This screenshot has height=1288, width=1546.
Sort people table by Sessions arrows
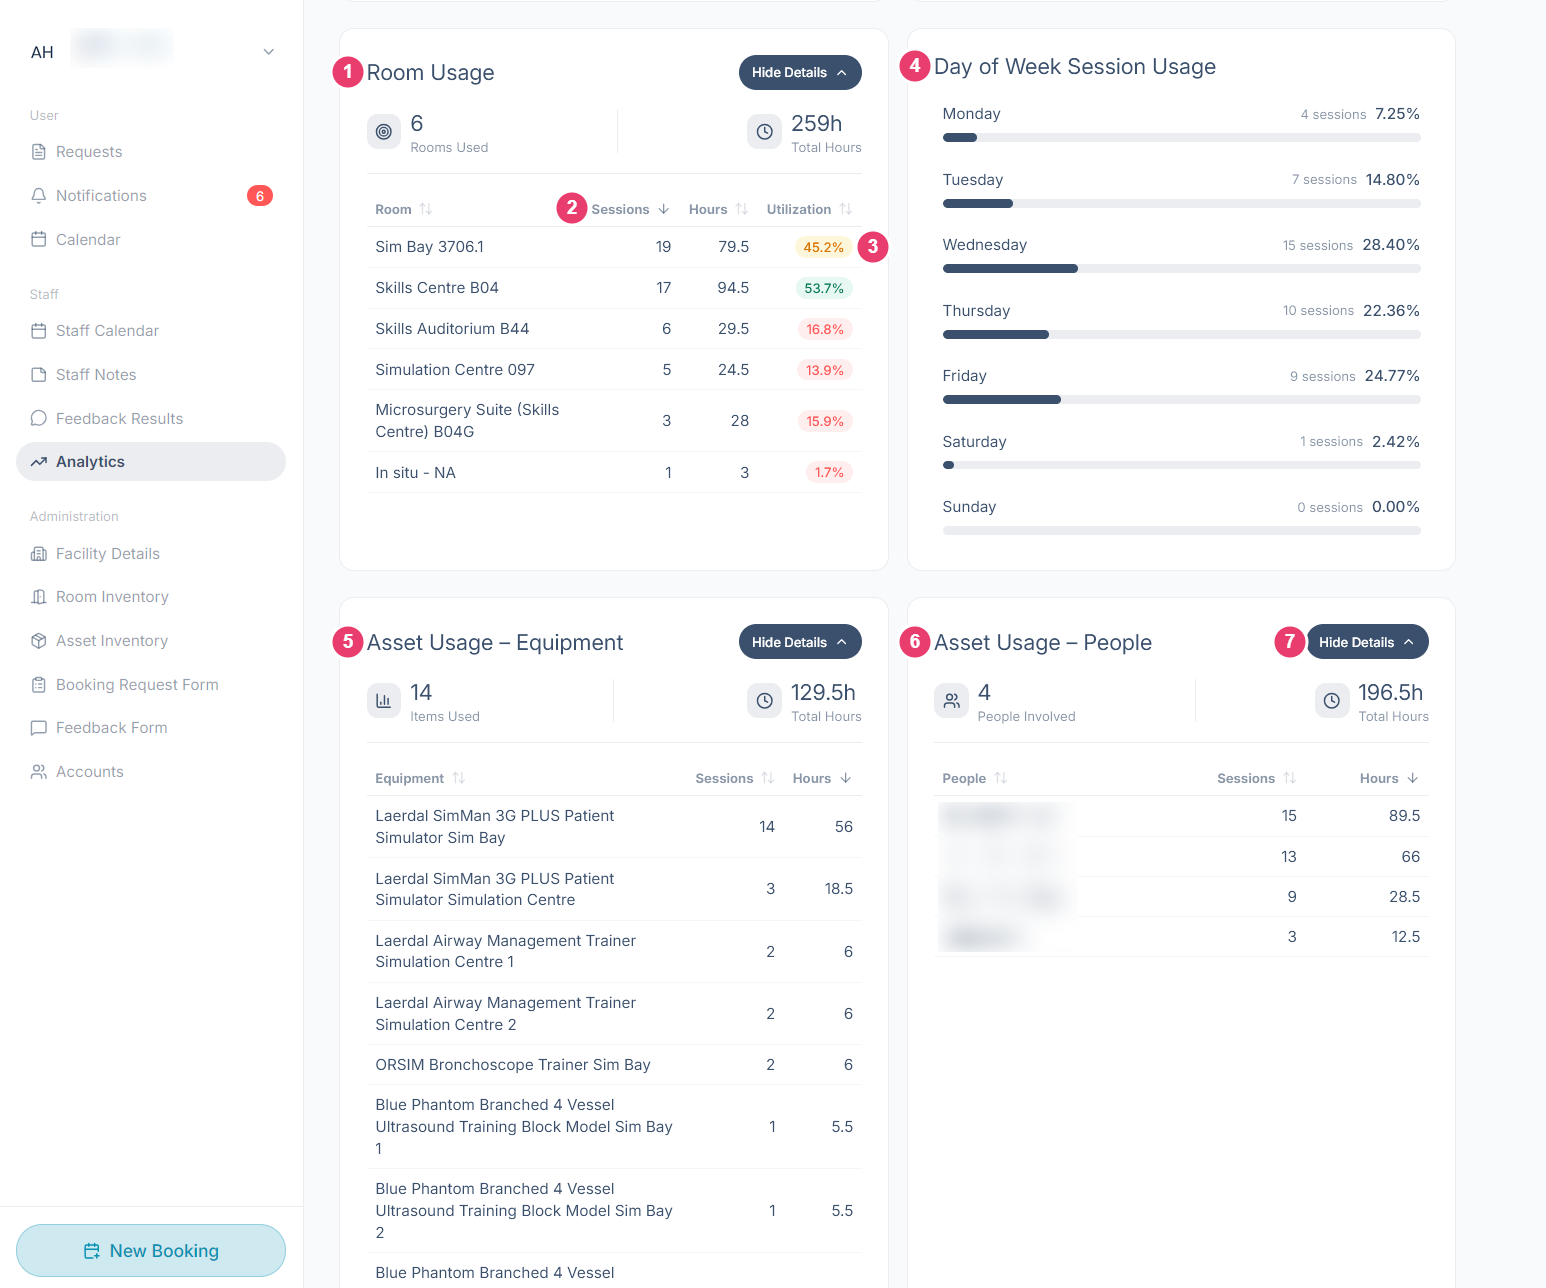pos(1290,778)
